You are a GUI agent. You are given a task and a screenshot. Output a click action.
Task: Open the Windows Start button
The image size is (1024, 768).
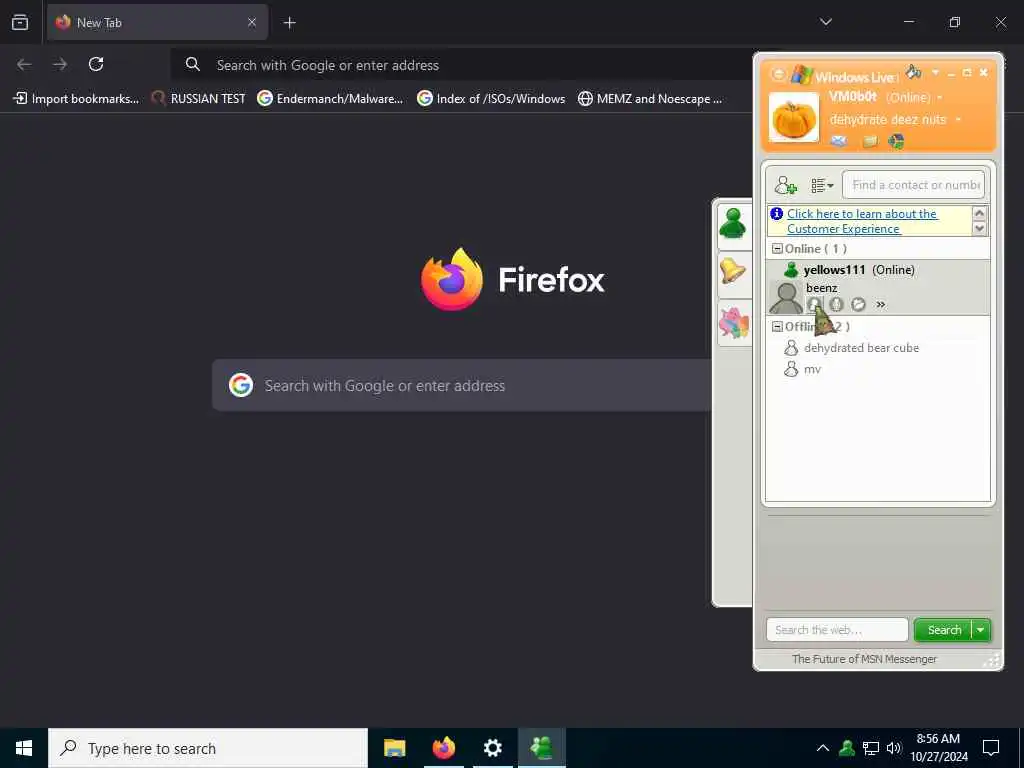tap(24, 748)
